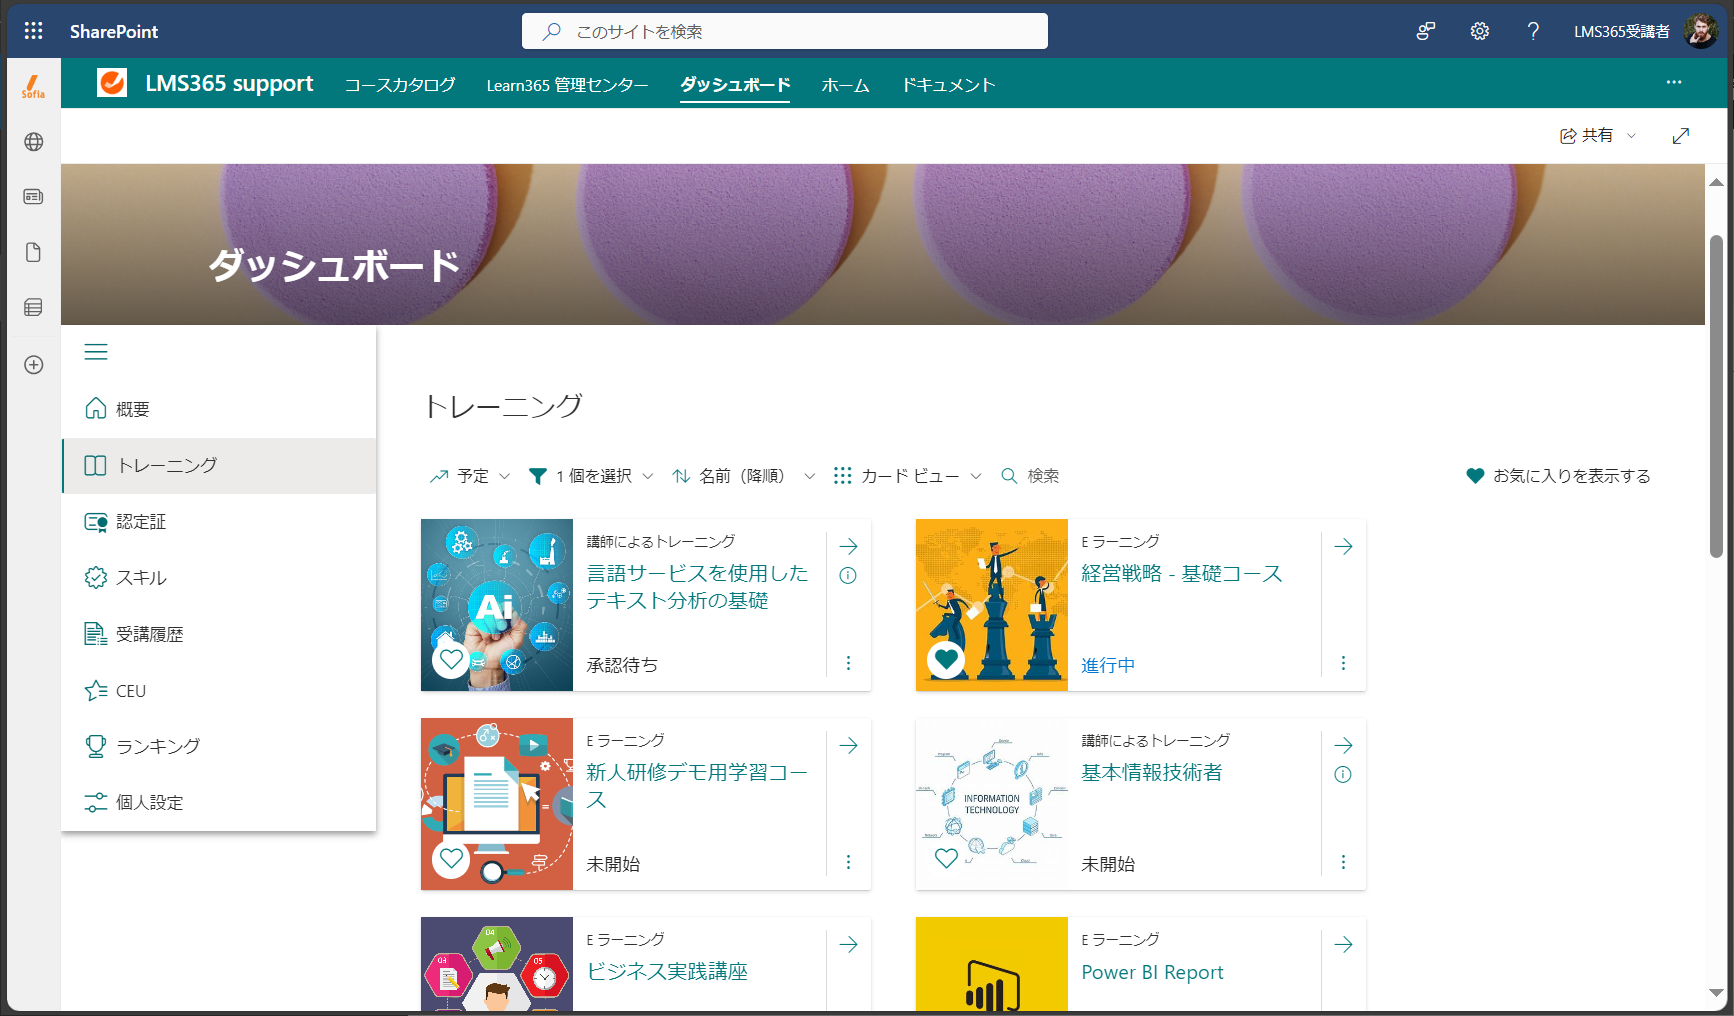The image size is (1734, 1016).
Task: Show info for 基本情報技術者 card
Action: [1343, 774]
